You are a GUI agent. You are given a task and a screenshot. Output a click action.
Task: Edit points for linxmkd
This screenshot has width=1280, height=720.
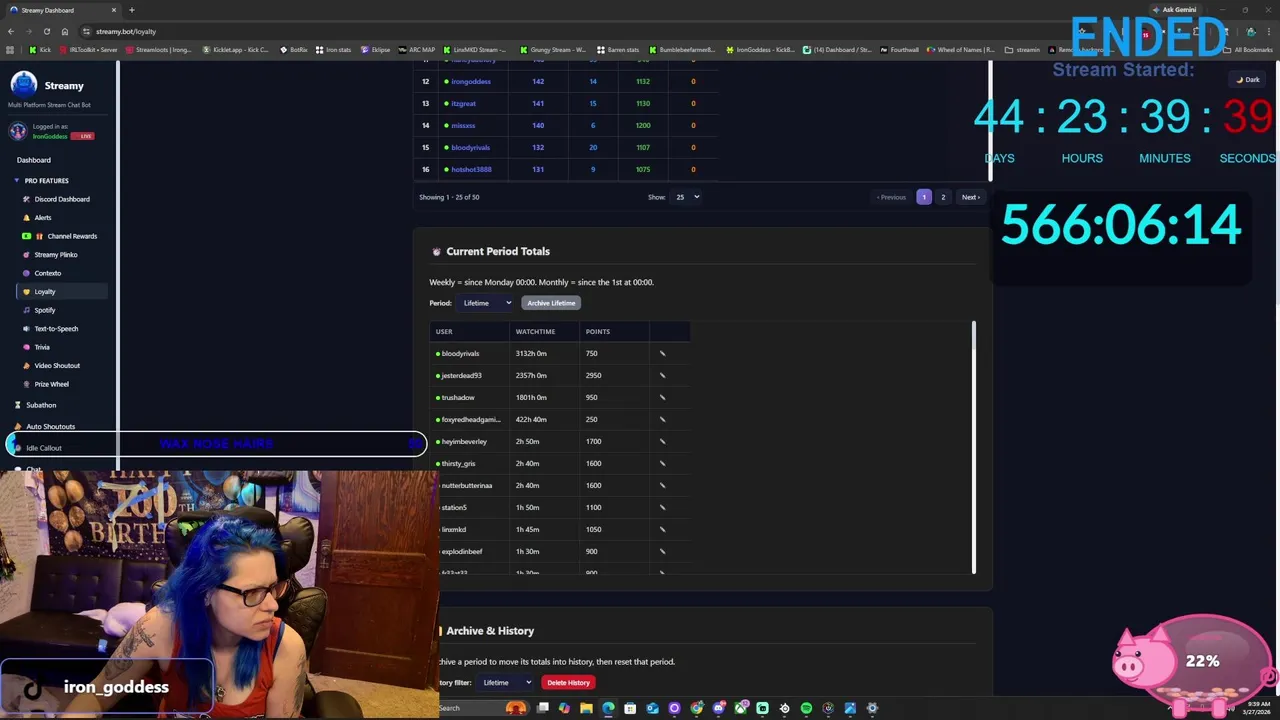point(662,529)
